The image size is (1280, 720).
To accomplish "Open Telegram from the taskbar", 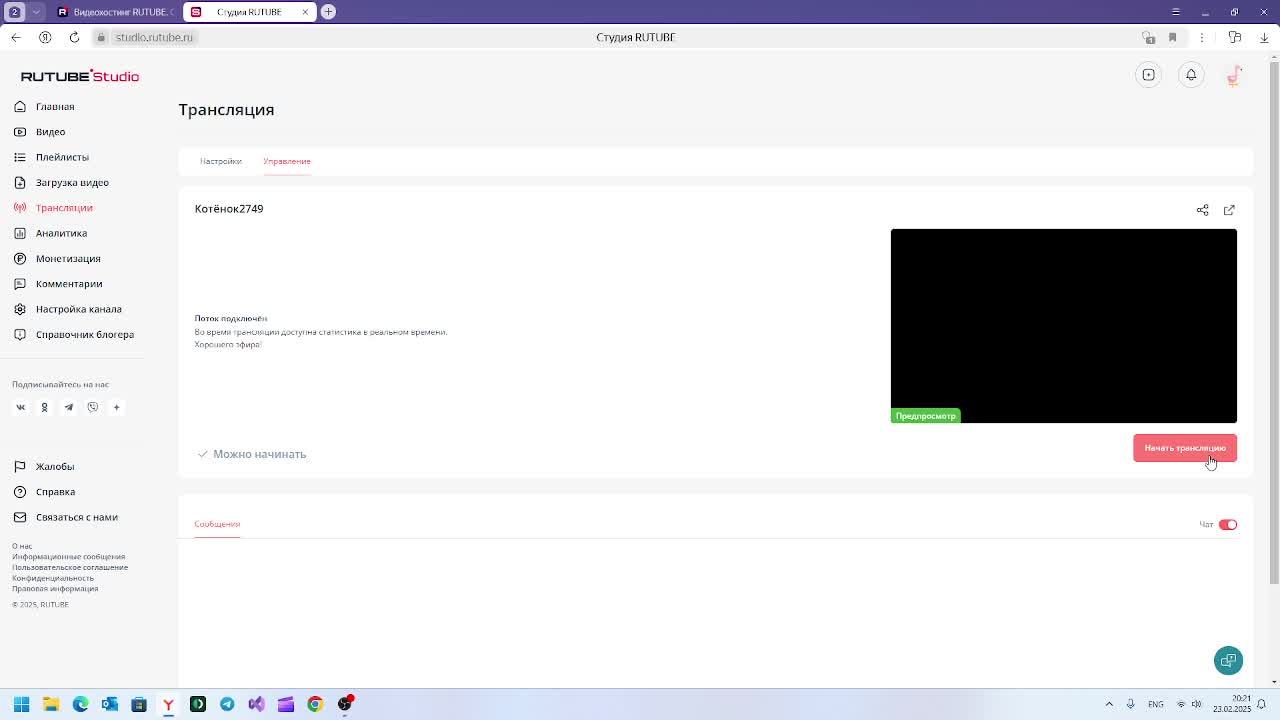I will [227, 704].
